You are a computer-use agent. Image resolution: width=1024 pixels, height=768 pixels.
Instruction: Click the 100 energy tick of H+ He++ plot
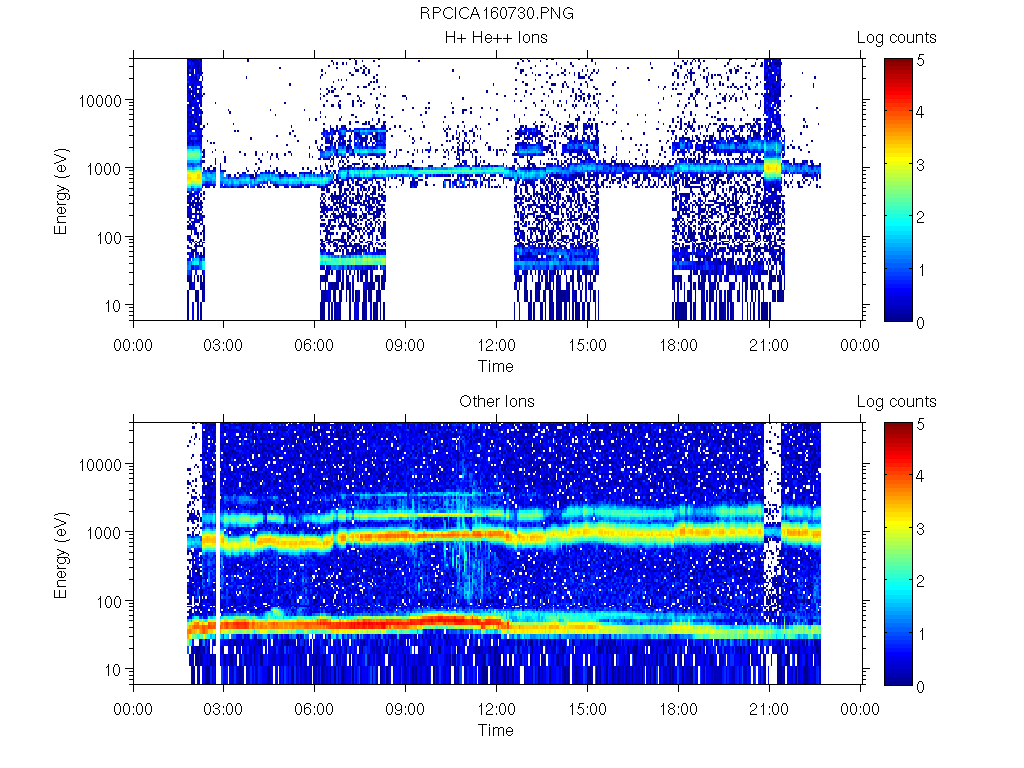click(108, 238)
